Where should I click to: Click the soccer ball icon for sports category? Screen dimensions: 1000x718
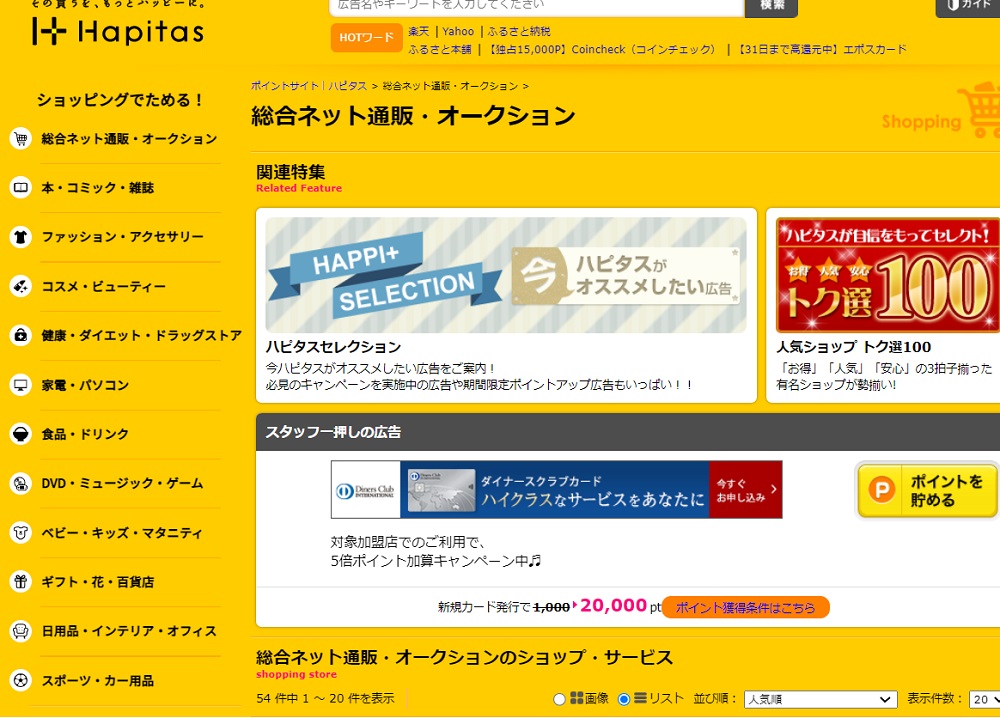(x=20, y=681)
